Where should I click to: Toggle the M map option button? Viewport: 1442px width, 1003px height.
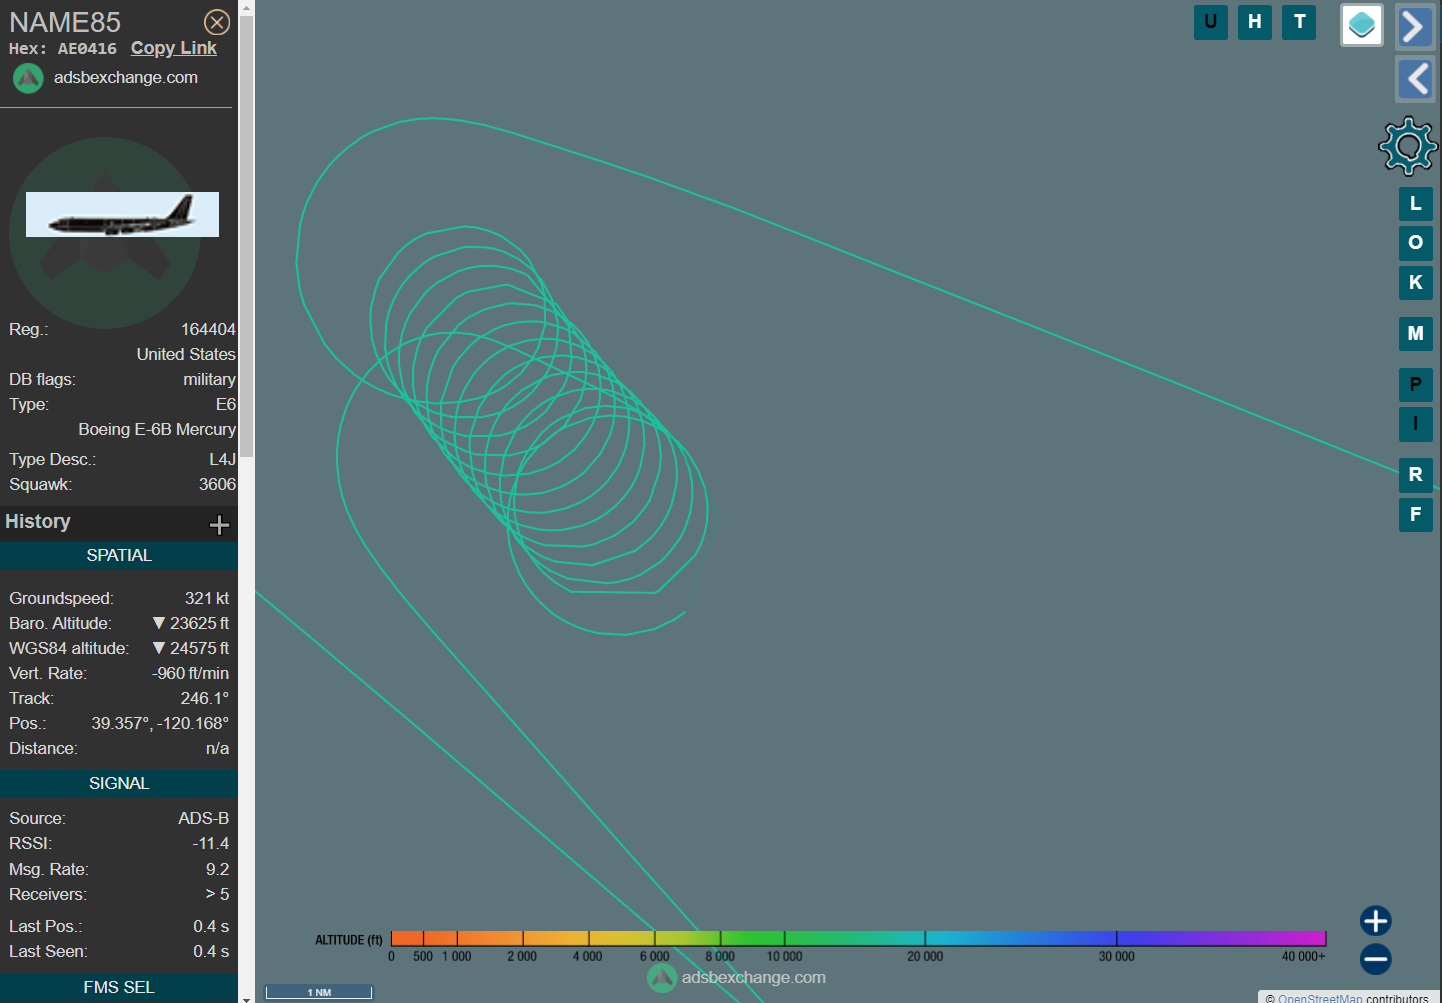(x=1416, y=334)
